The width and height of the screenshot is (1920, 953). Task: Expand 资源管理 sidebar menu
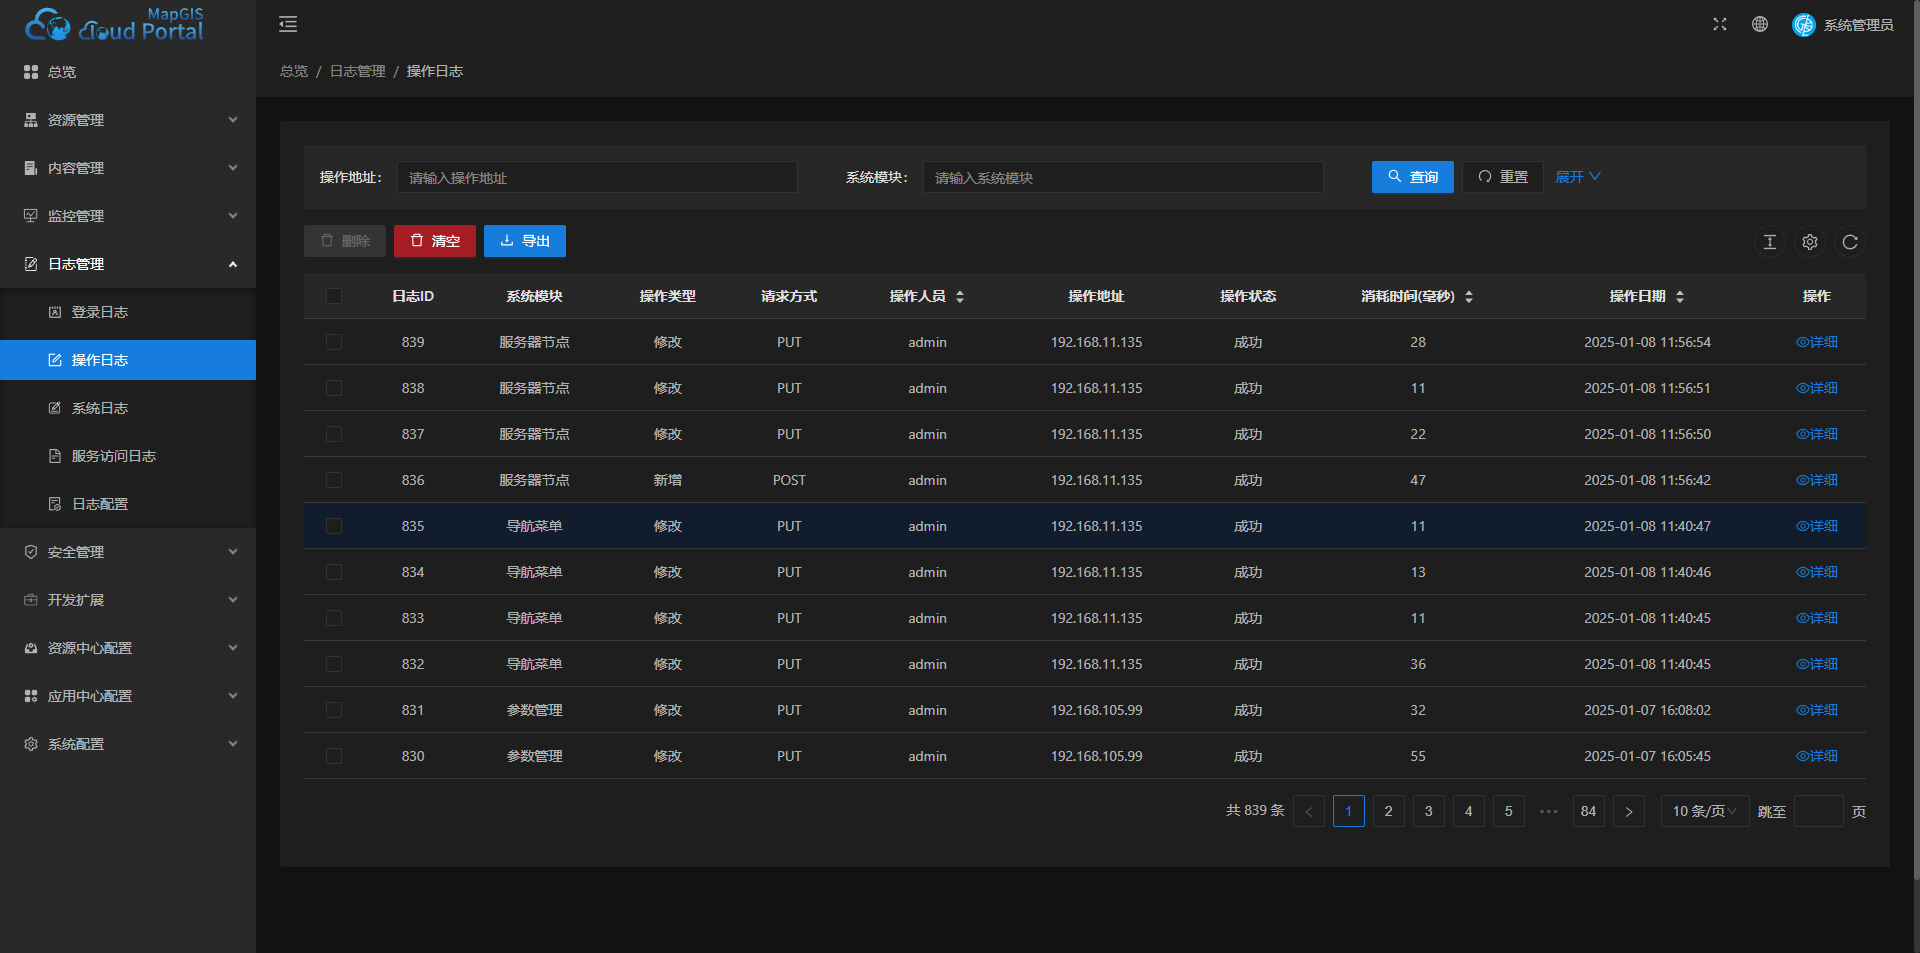coord(128,120)
